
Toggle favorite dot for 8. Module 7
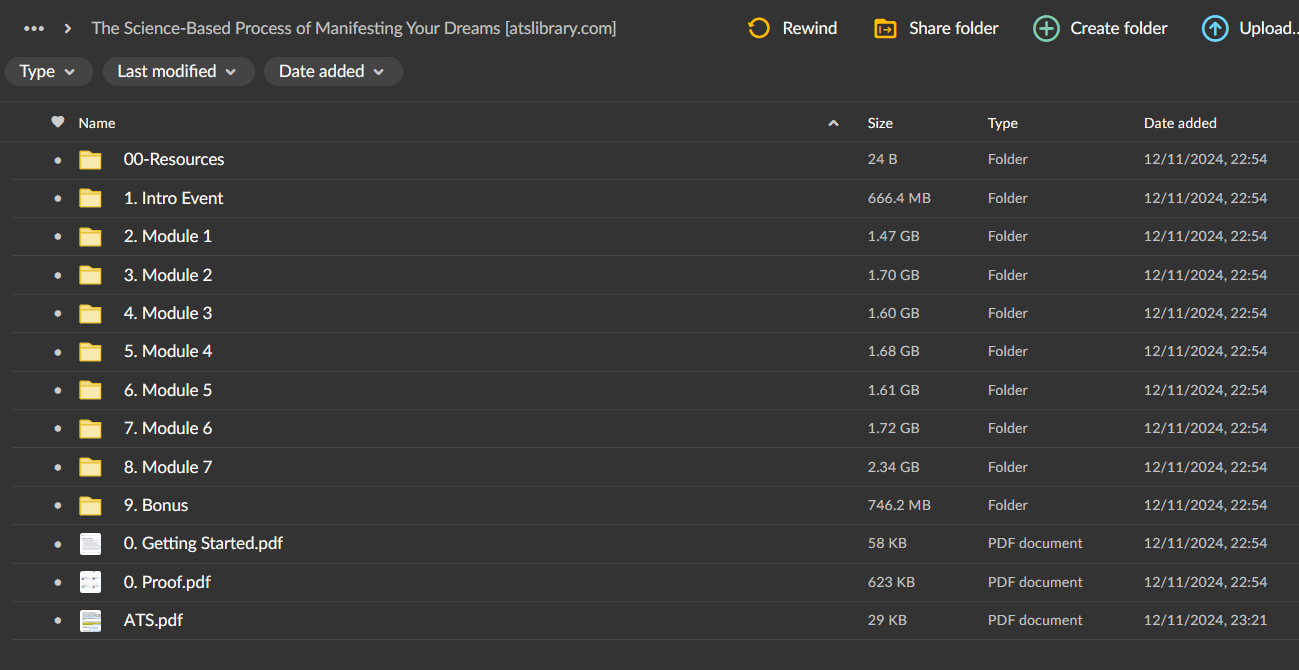click(58, 468)
